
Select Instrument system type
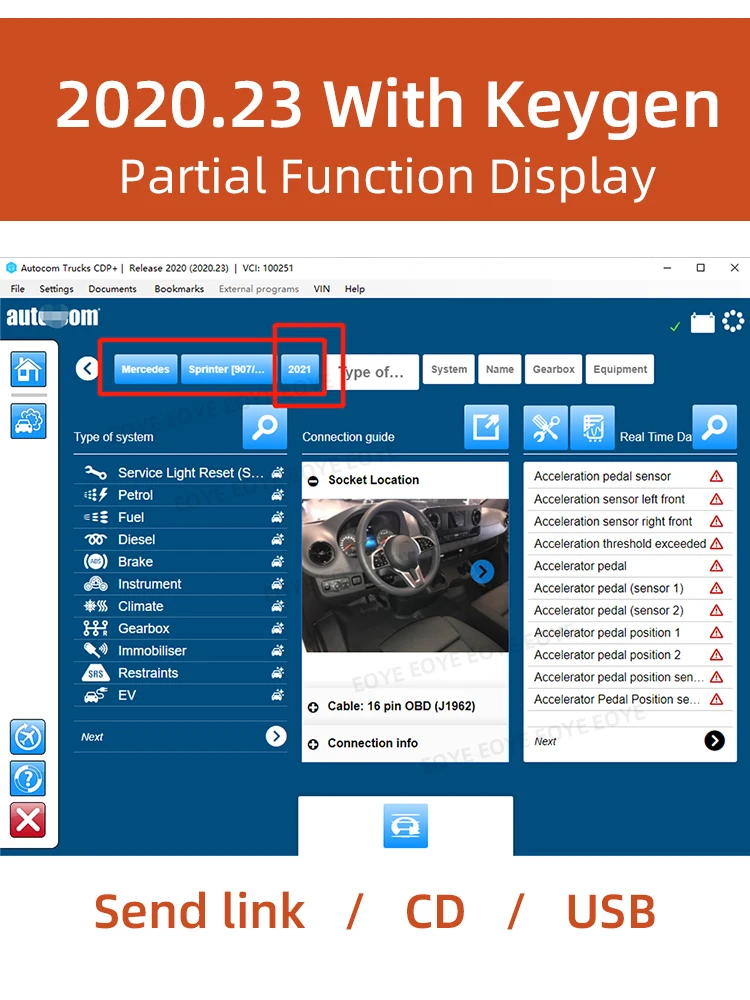click(x=180, y=584)
